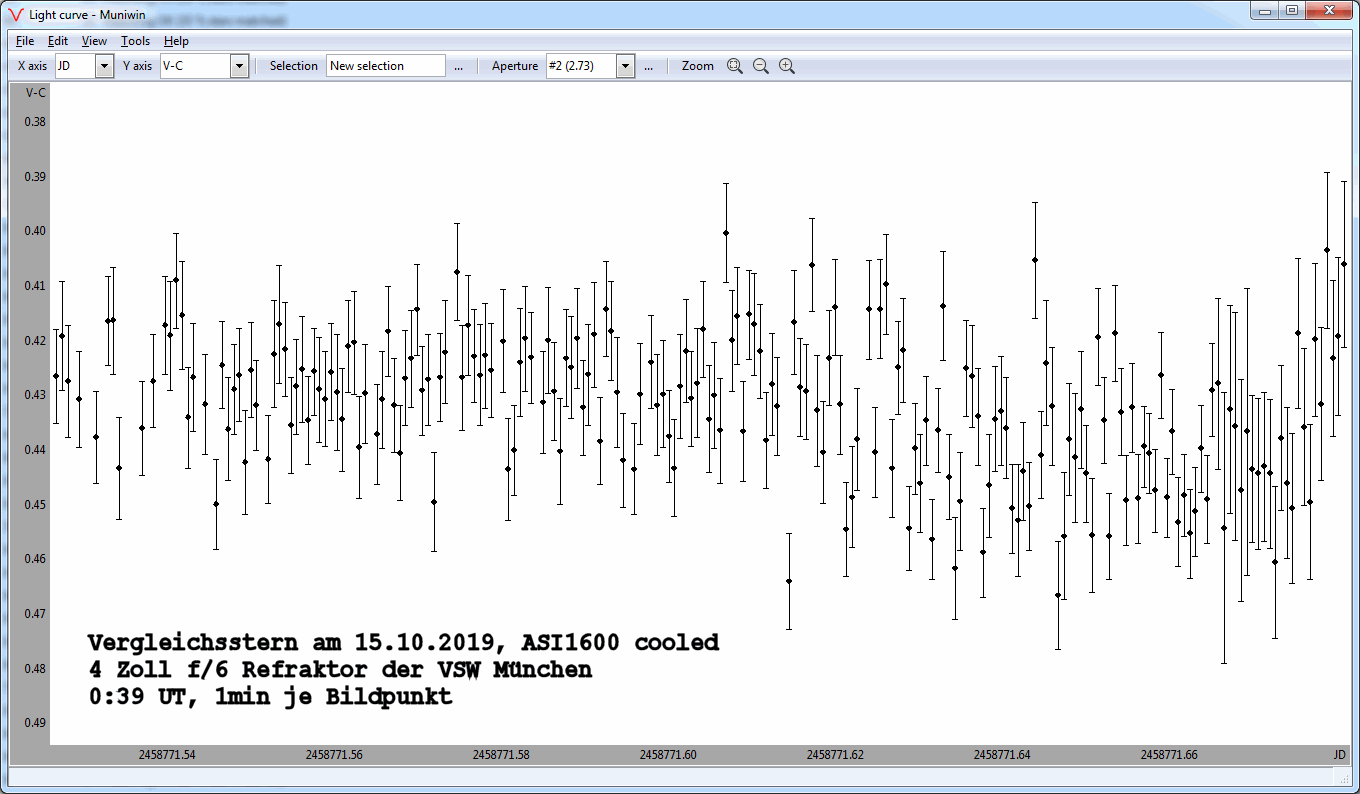
Task: Click the zoom in magnifier icon
Action: coord(787,66)
